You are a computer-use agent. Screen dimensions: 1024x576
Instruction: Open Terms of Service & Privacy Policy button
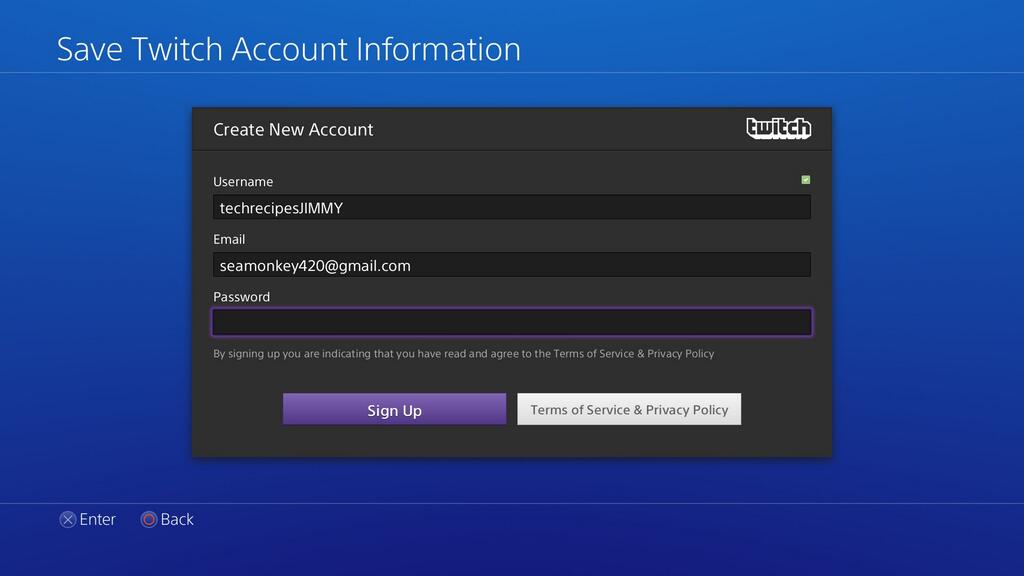point(629,409)
